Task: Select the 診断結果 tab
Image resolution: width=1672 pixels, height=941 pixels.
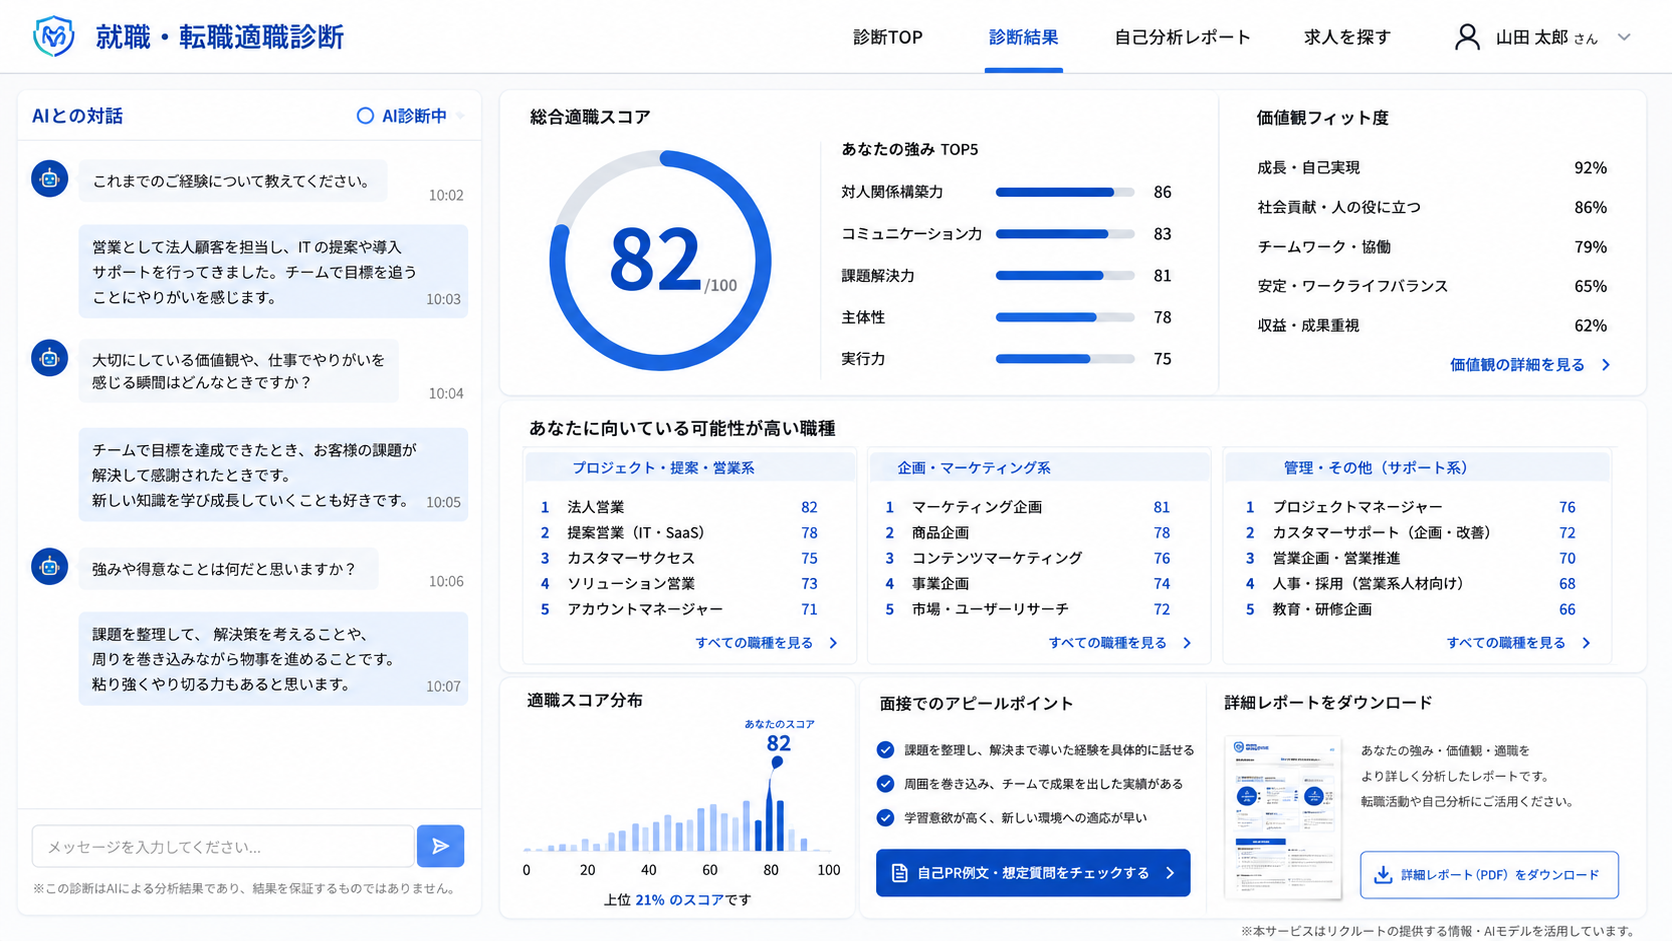Action: (1023, 37)
